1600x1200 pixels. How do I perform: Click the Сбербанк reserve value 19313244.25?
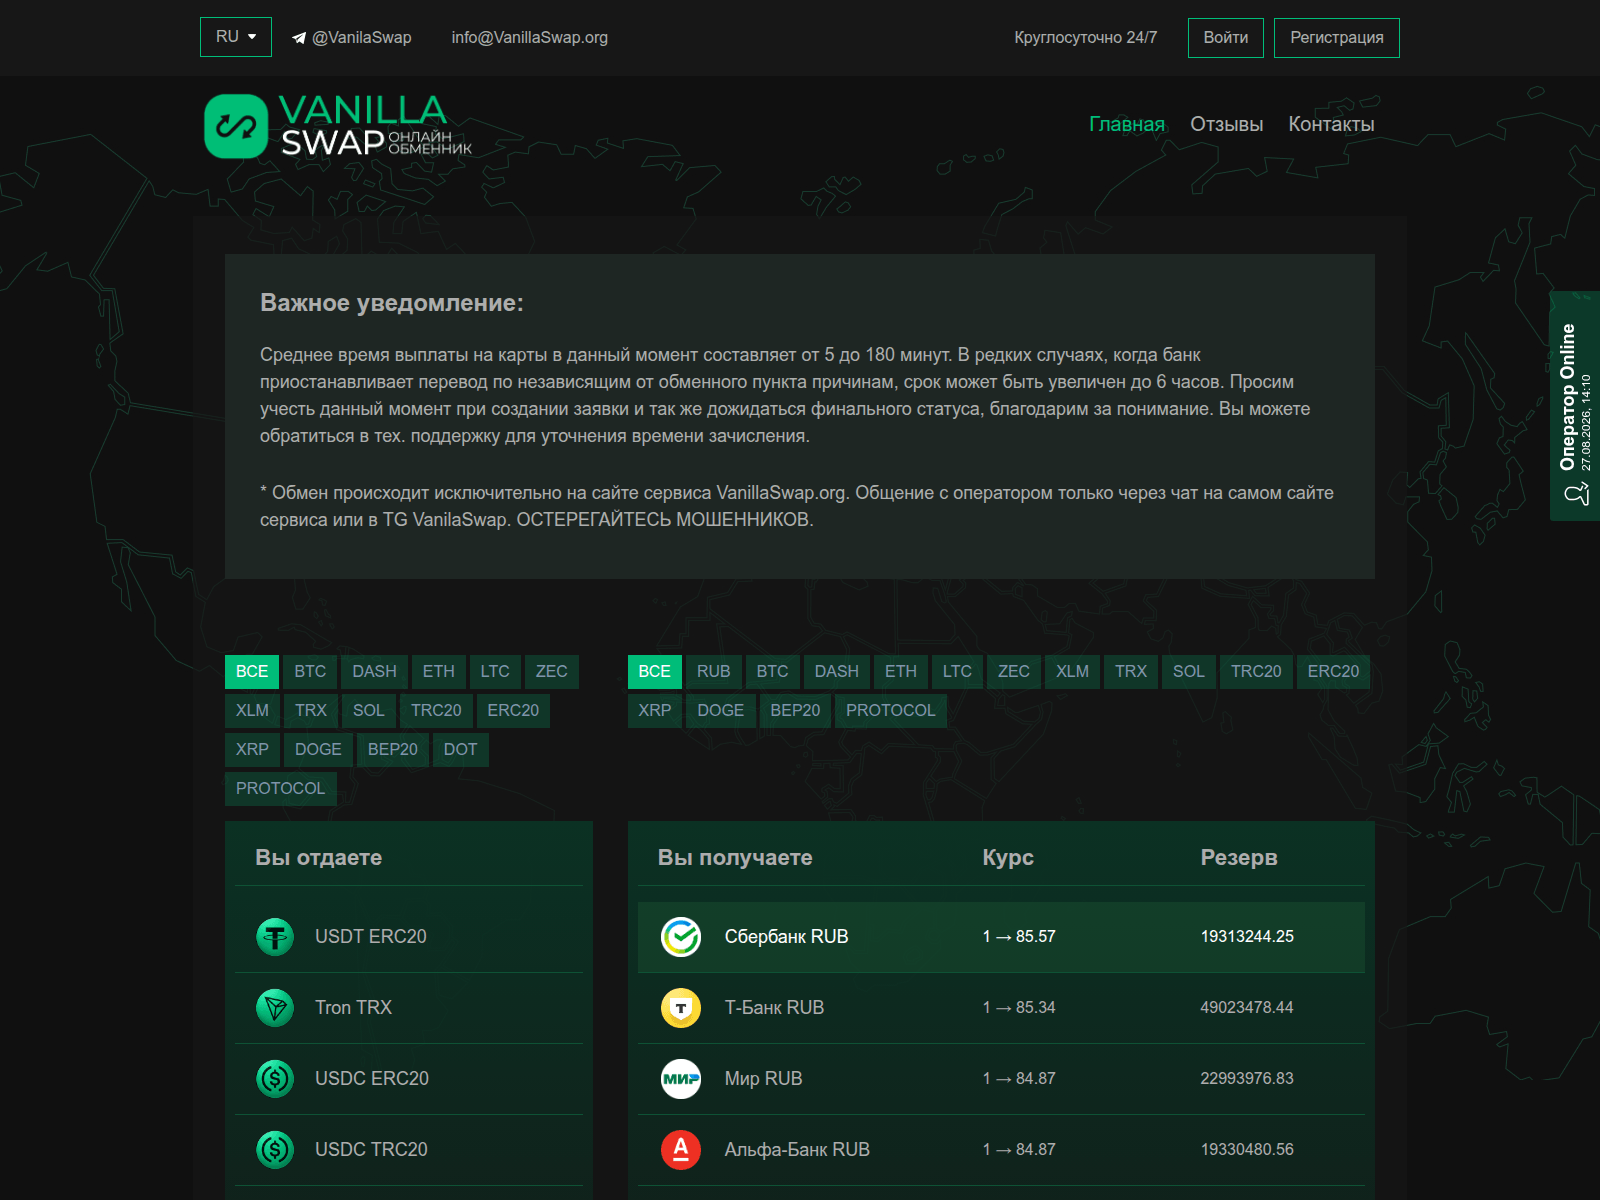[x=1247, y=937]
